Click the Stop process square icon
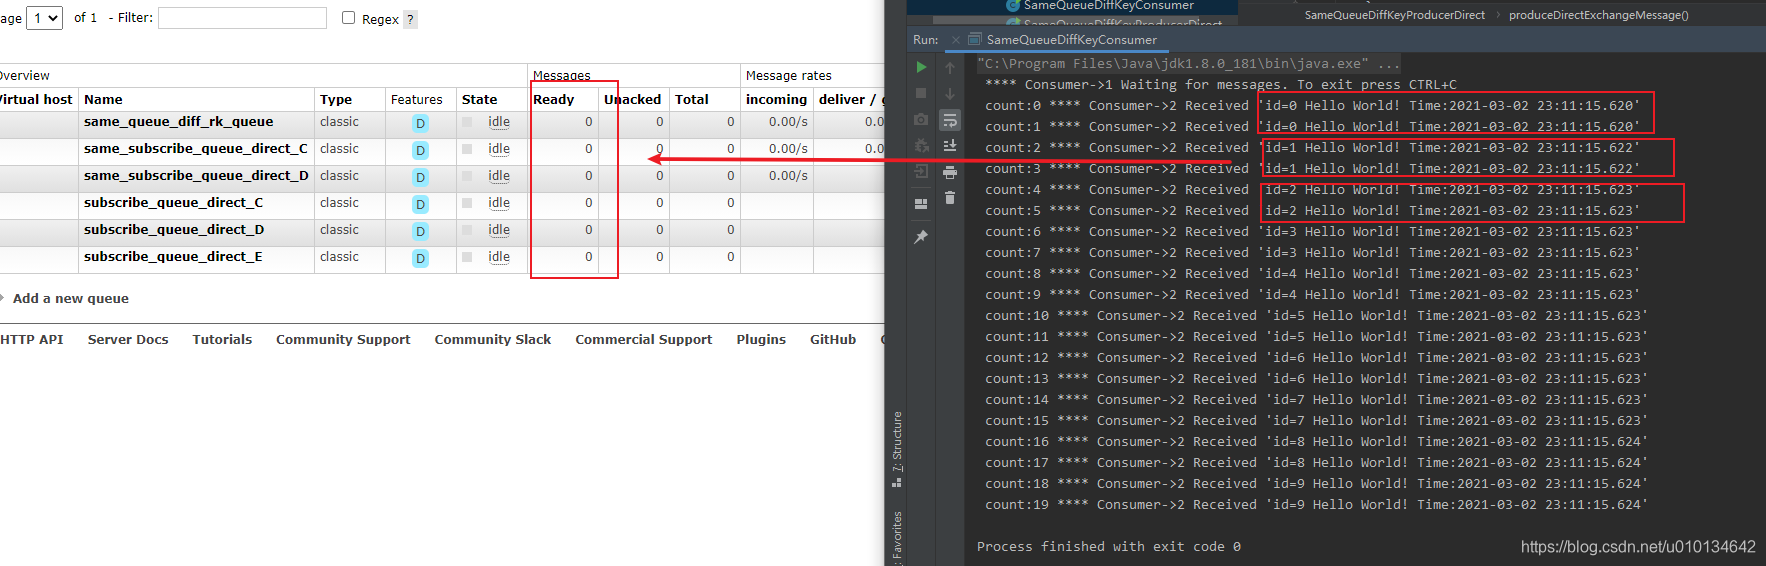Image resolution: width=1766 pixels, height=566 pixels. click(921, 93)
